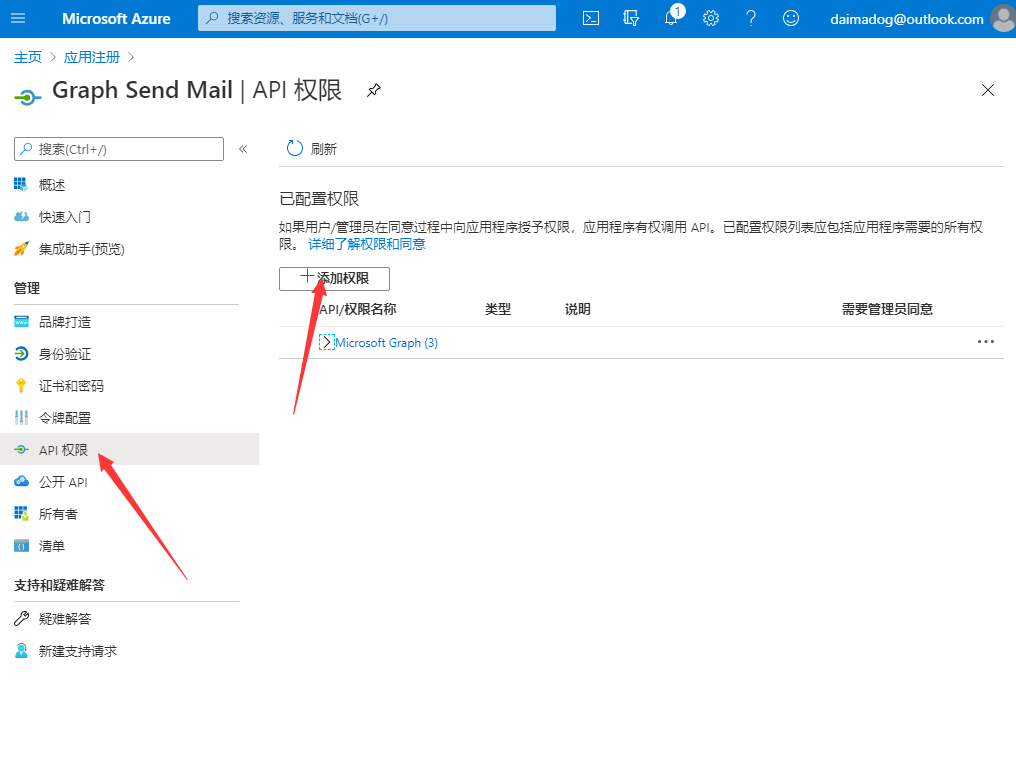Click the 快速入门 quickstart cloud icon

[x=21, y=217]
